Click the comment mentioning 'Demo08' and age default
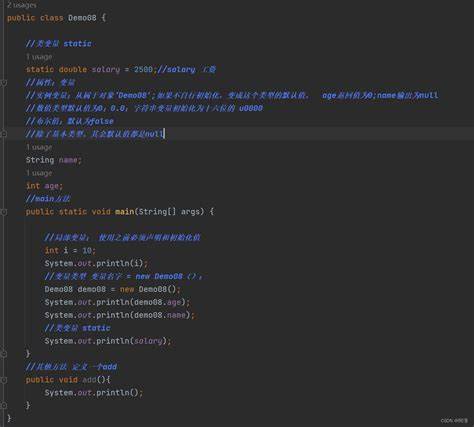 pos(232,95)
